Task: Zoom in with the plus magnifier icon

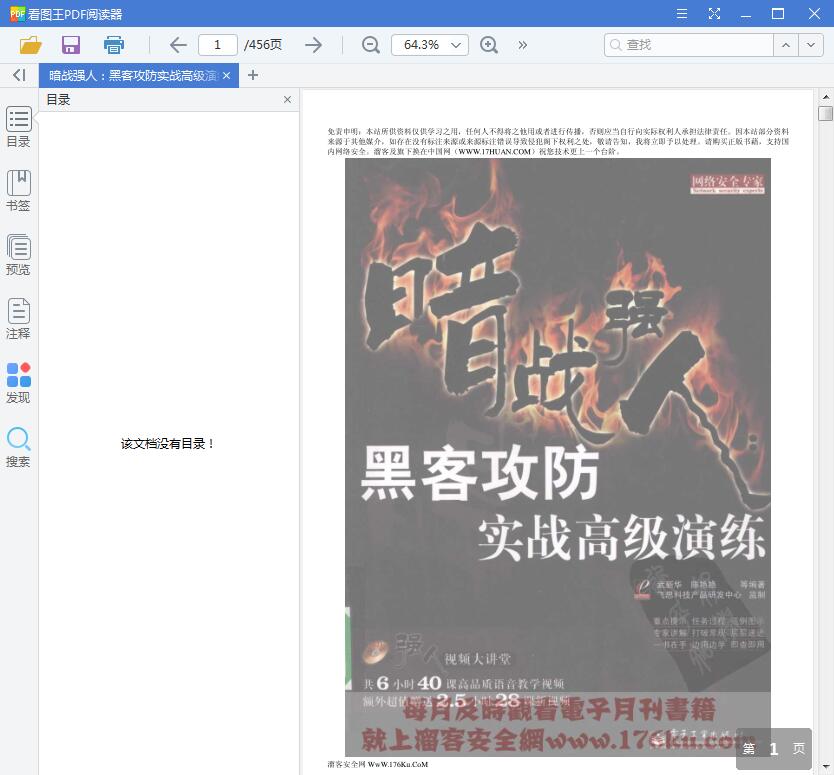Action: click(x=489, y=45)
